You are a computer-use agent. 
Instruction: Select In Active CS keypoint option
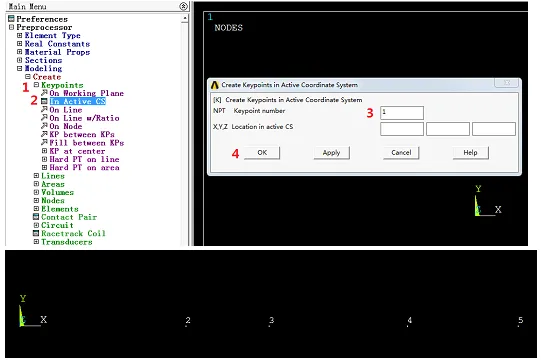pos(78,101)
